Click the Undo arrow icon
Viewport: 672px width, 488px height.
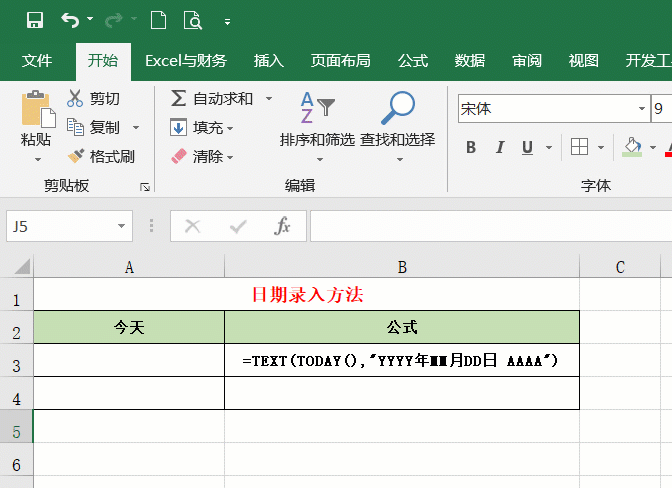coord(69,20)
